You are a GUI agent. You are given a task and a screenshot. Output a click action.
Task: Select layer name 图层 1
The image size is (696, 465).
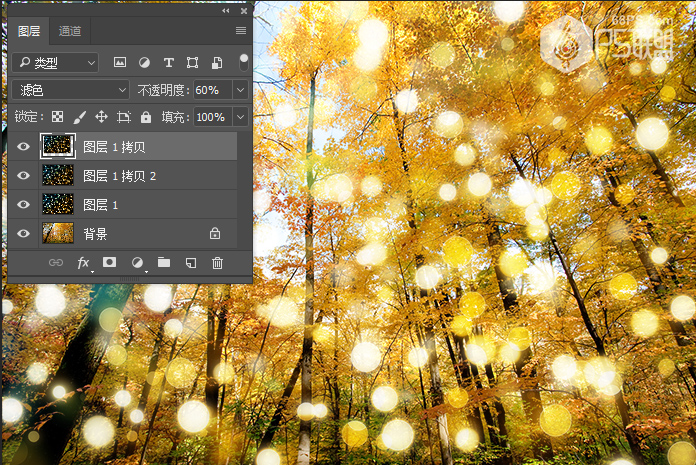(x=100, y=205)
